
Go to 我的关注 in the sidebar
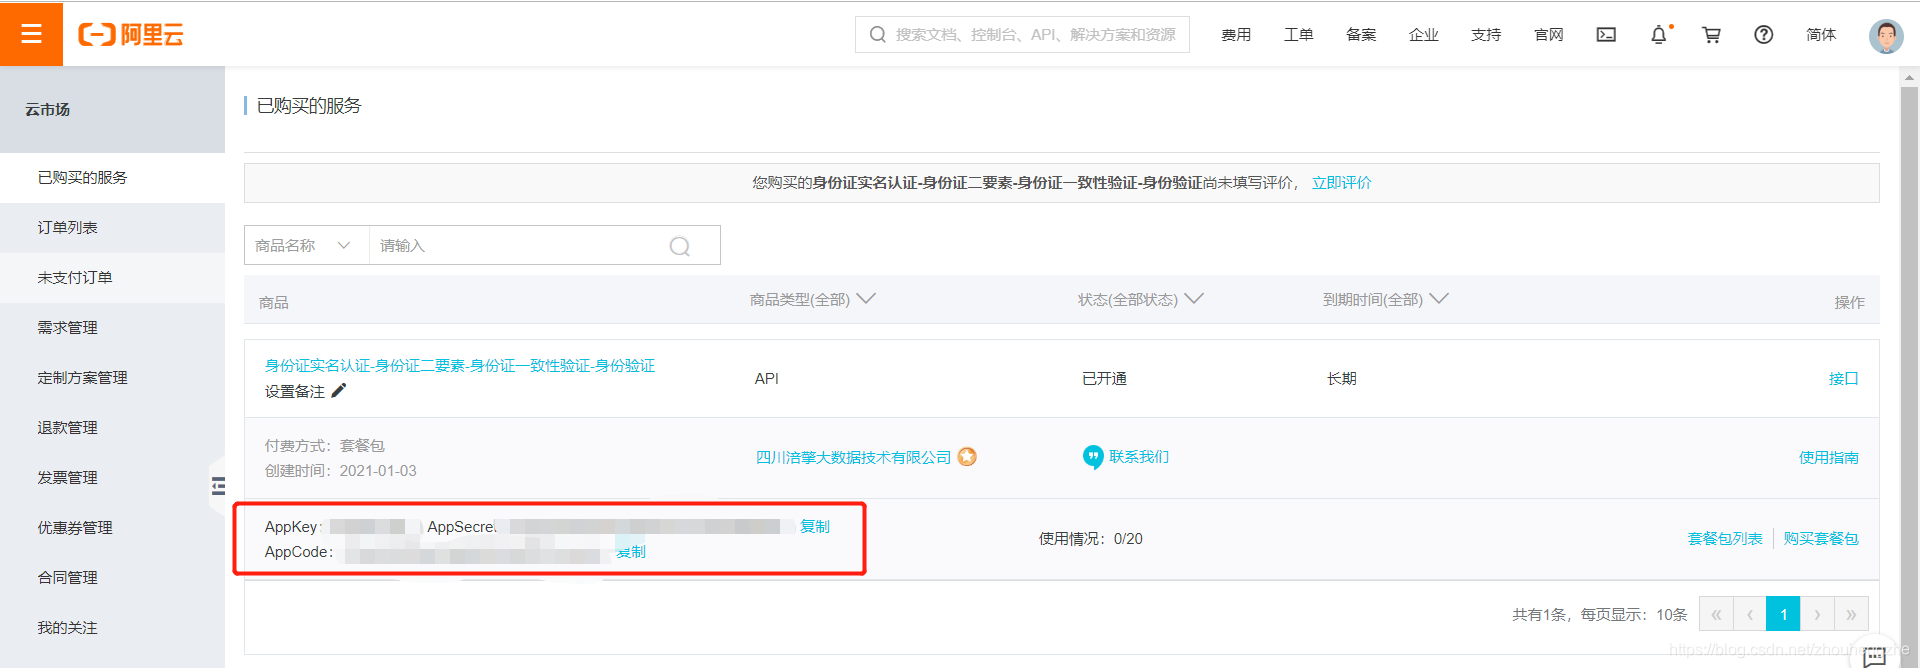click(112, 628)
